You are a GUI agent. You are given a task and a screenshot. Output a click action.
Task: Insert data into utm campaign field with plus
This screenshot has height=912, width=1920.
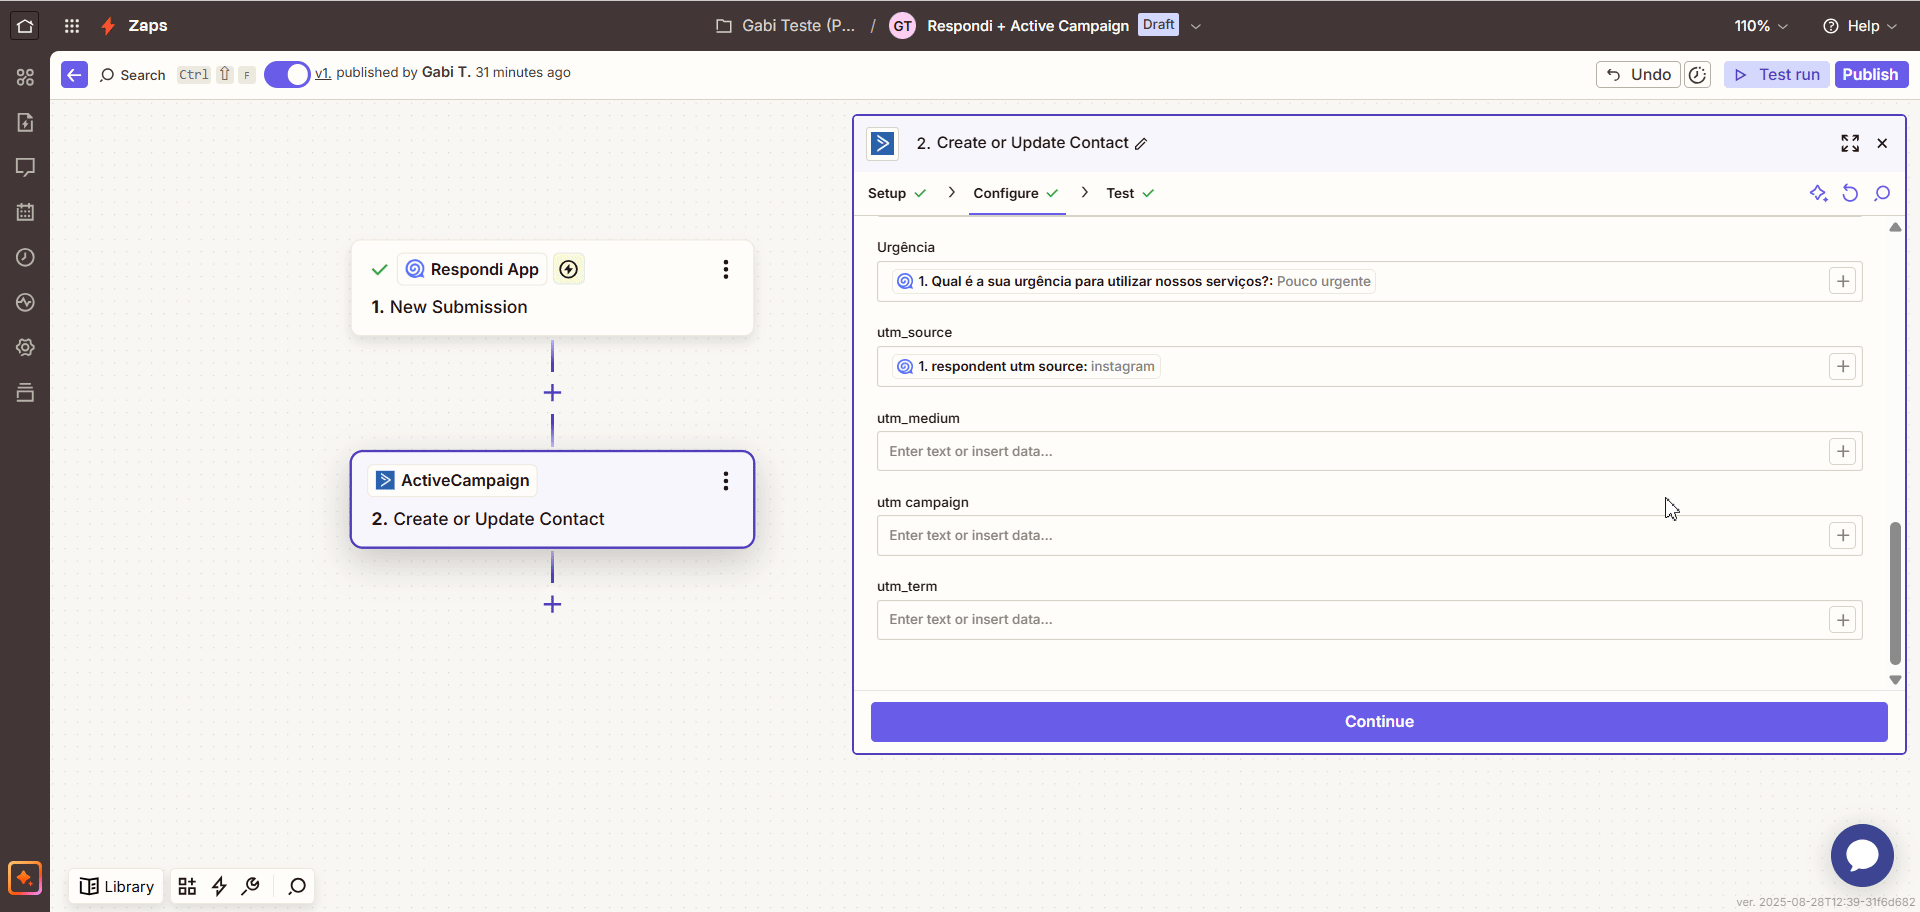pos(1842,536)
